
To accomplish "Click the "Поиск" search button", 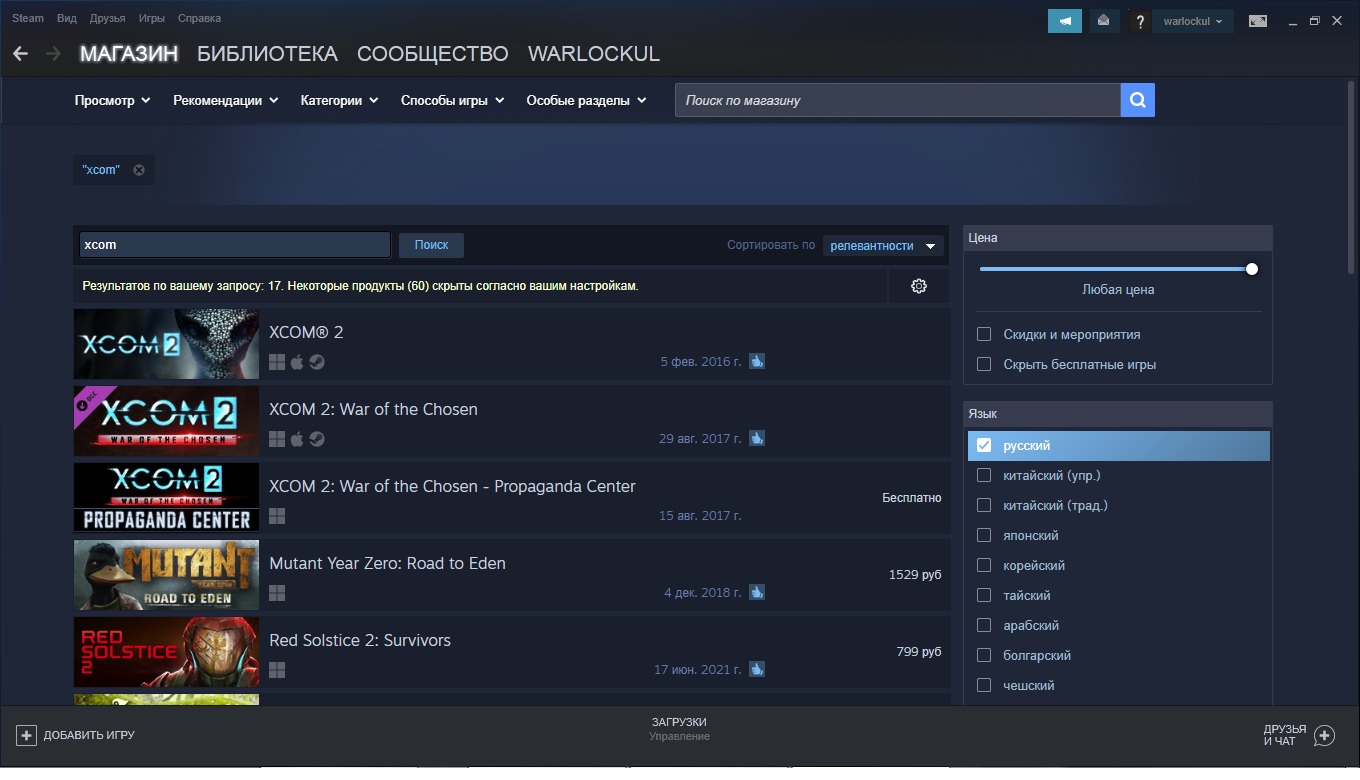I will tap(431, 245).
